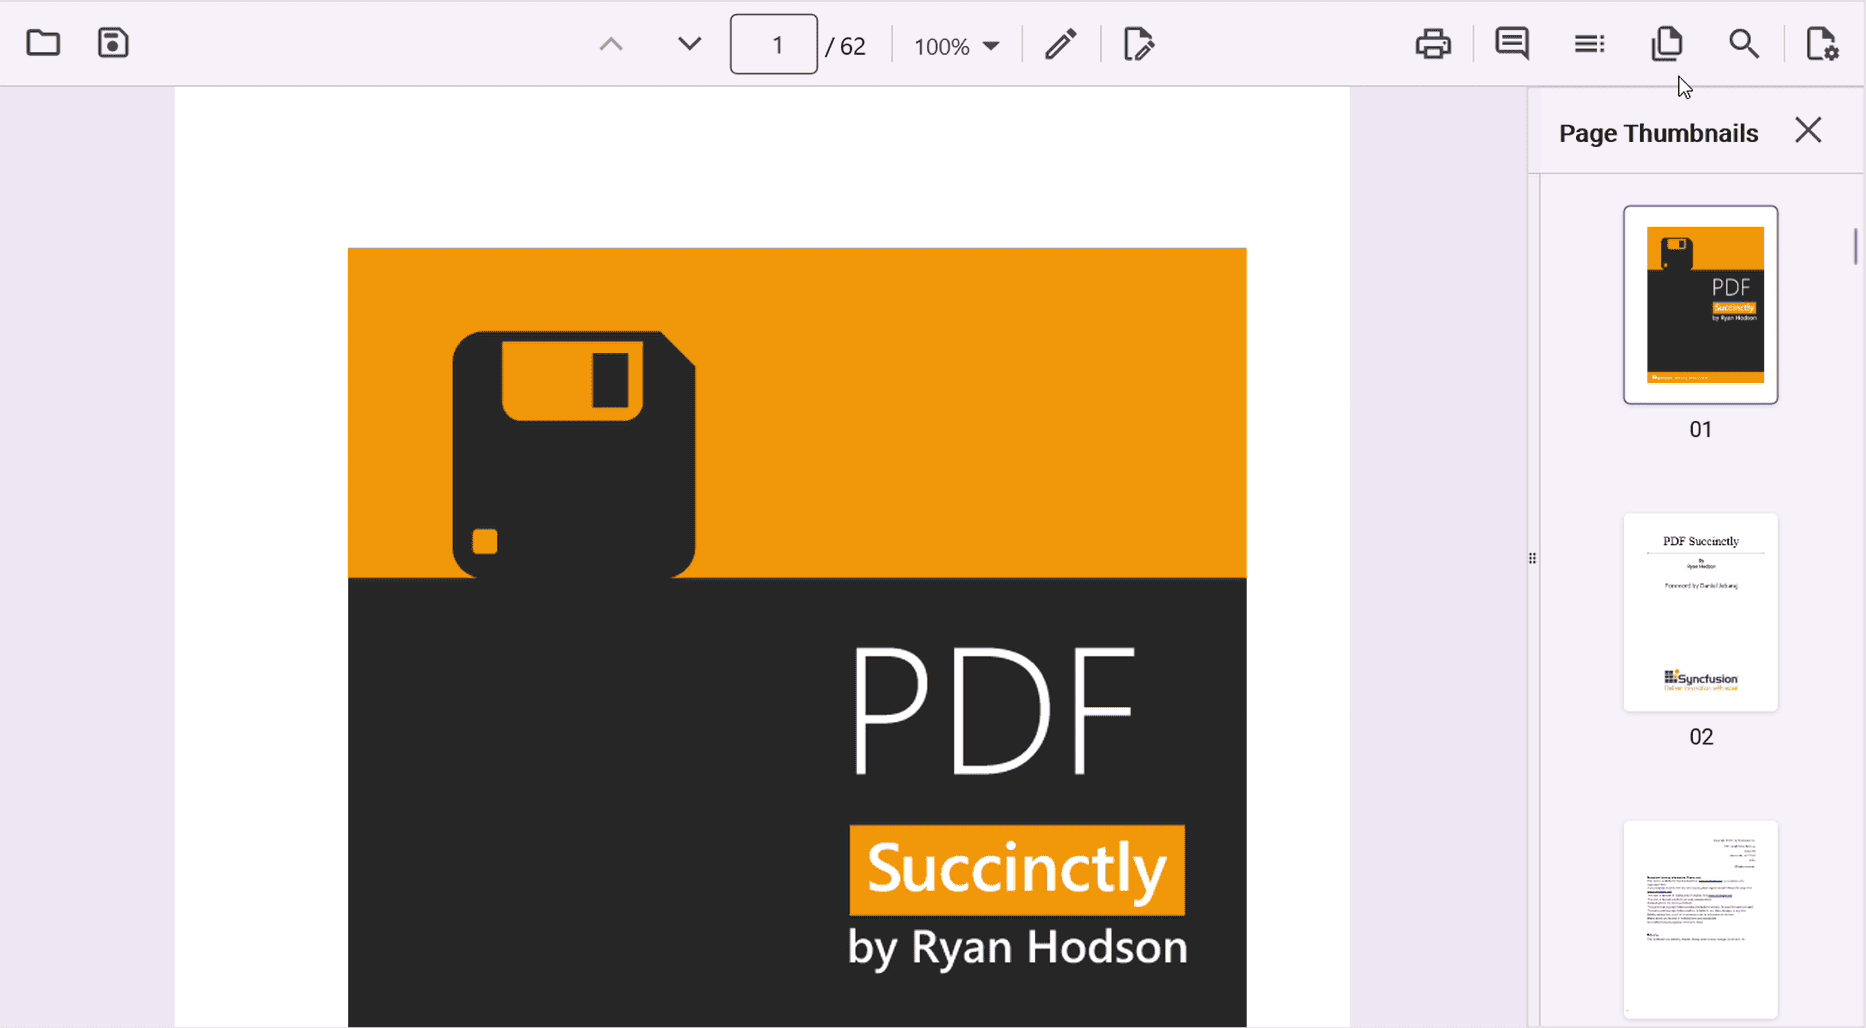
Task: Open the annotation edit pencil tool
Action: 1060,44
